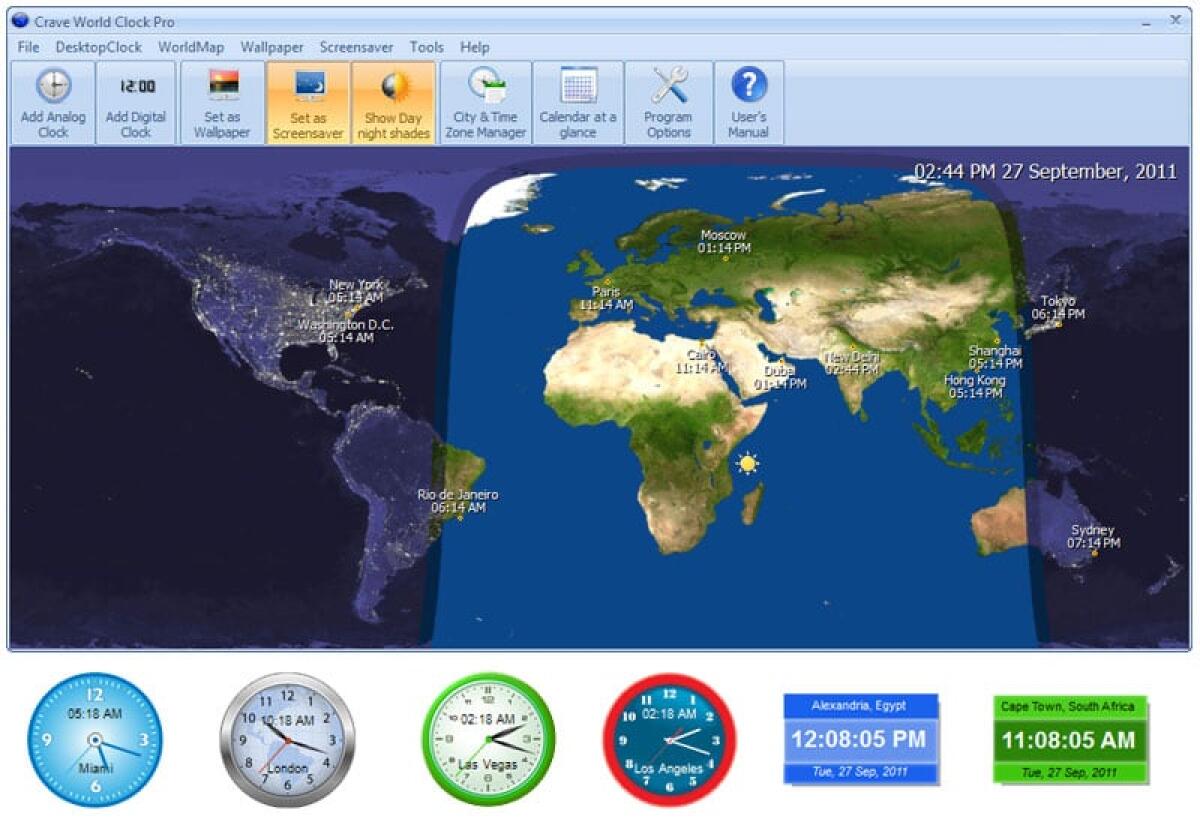The image size is (1200, 819).
Task: Open the City & Time Zone Manager
Action: point(487,100)
